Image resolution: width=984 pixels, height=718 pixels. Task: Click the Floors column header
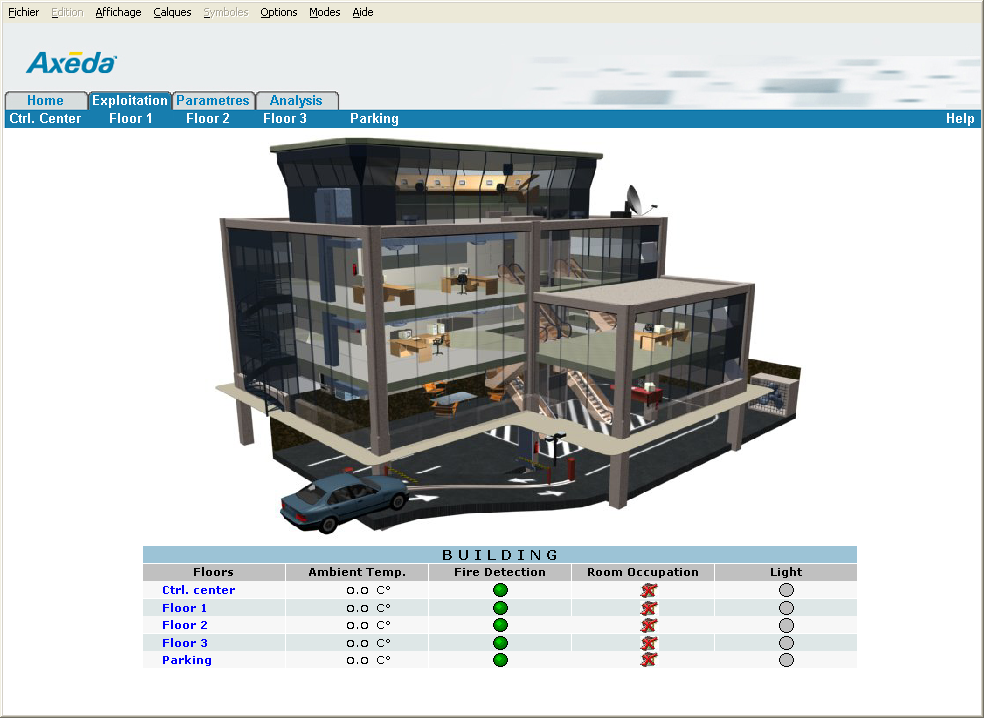213,572
